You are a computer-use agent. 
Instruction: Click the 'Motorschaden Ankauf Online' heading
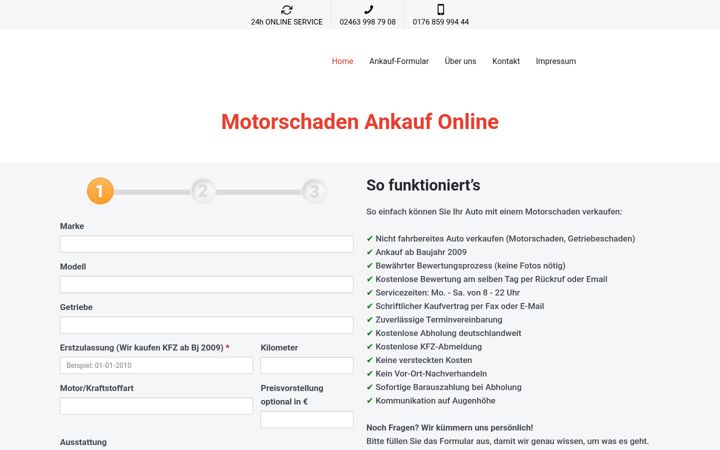pos(360,122)
